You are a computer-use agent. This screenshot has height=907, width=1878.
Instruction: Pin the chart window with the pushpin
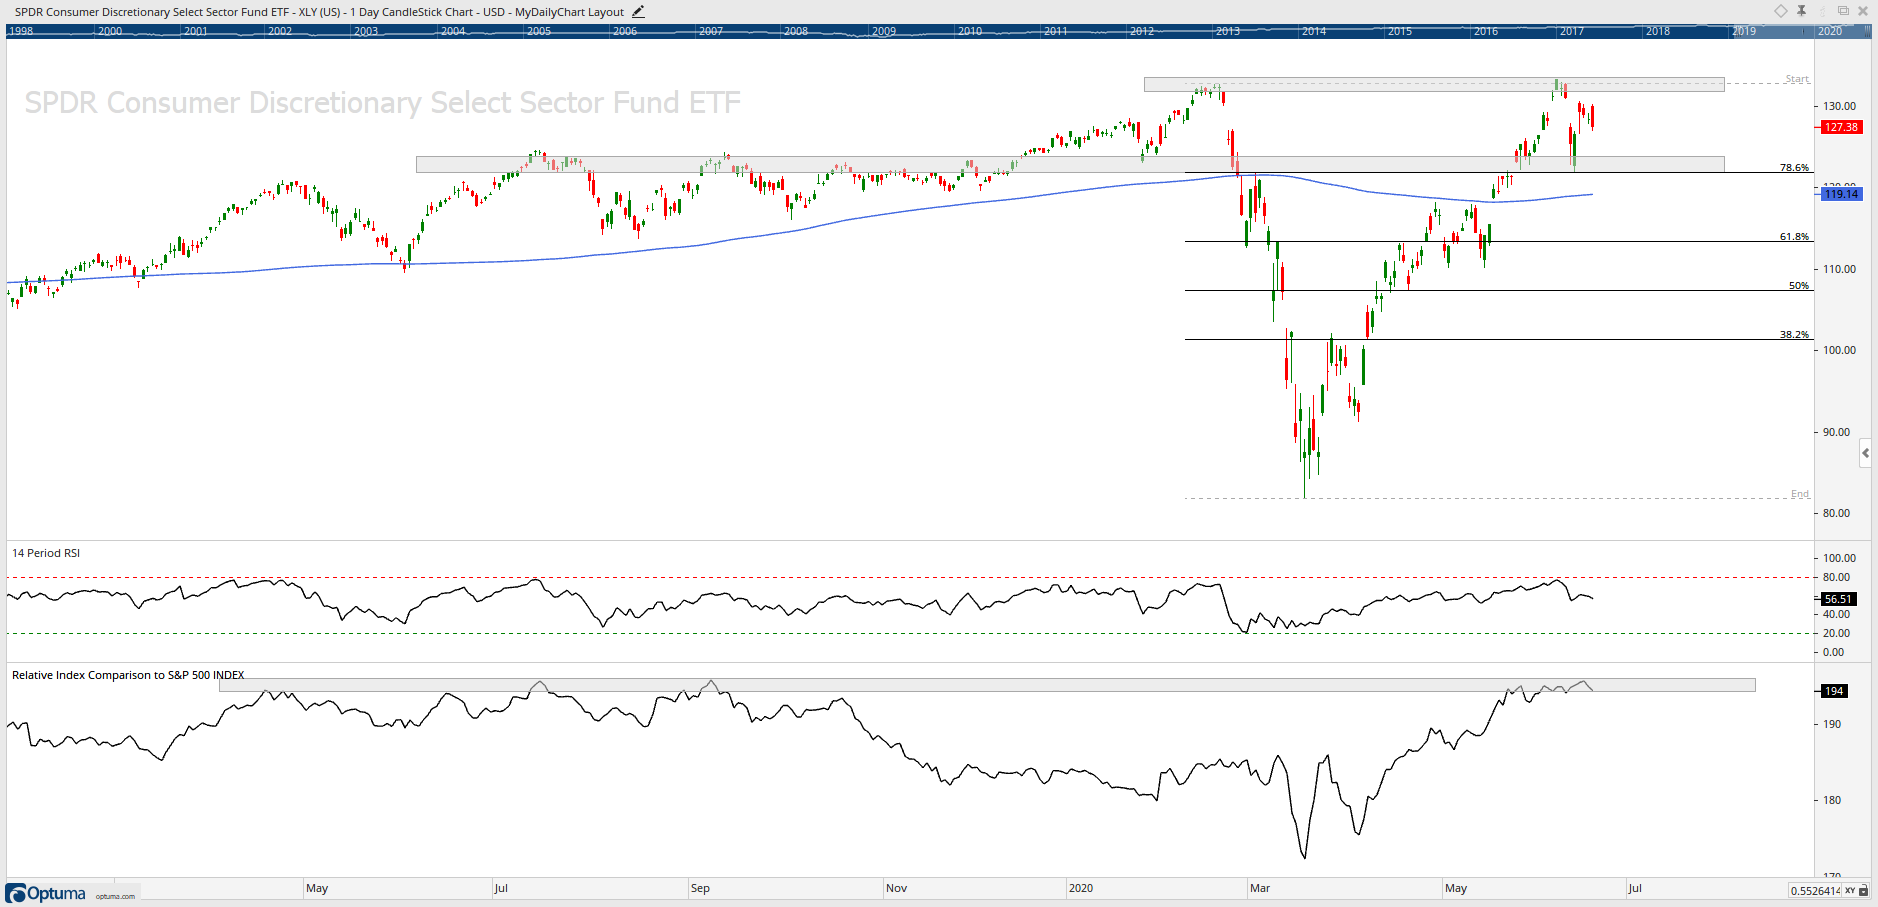pos(1801,11)
